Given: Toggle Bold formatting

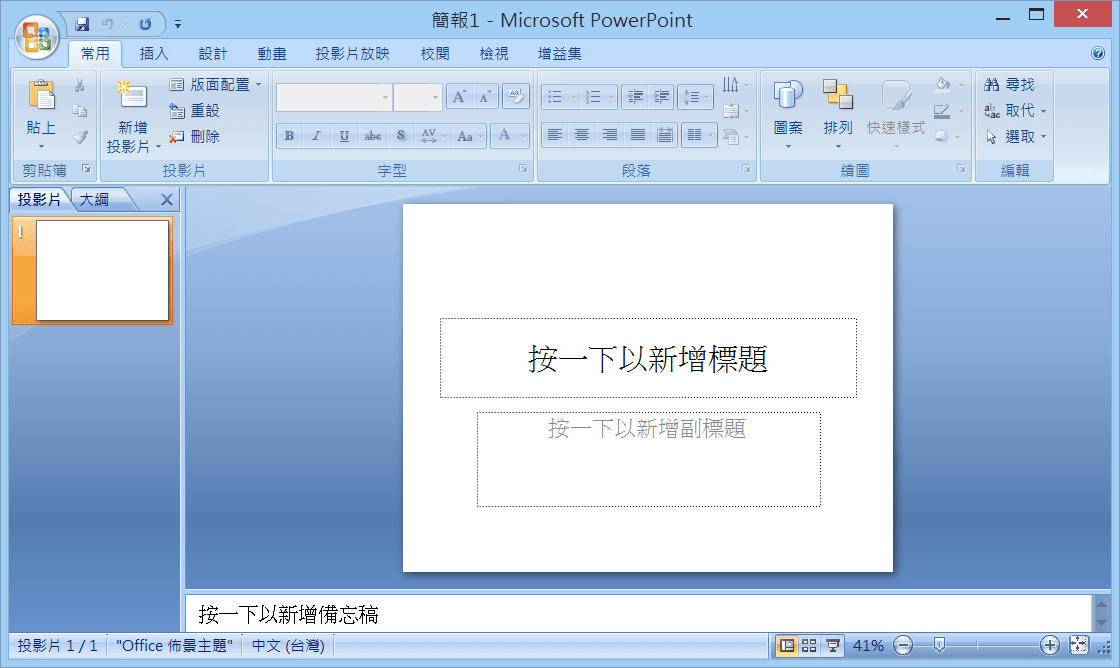Looking at the screenshot, I should [x=289, y=135].
